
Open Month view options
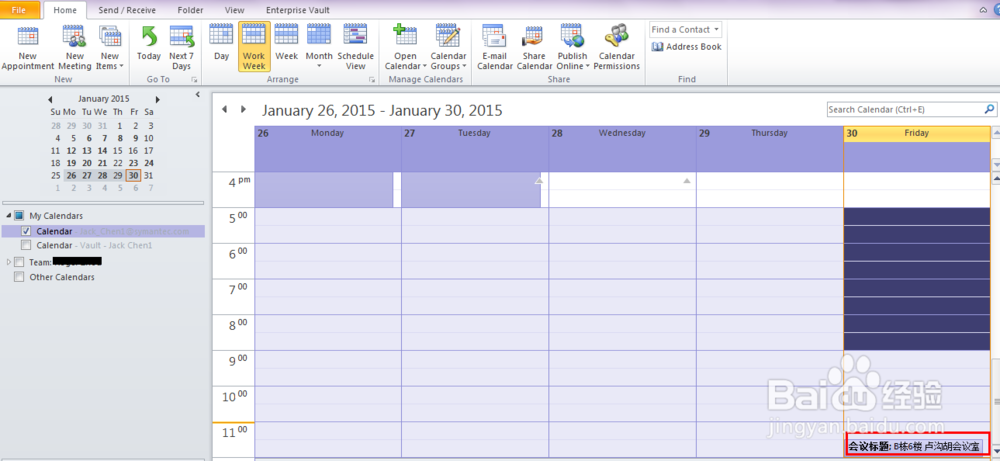coord(319,48)
